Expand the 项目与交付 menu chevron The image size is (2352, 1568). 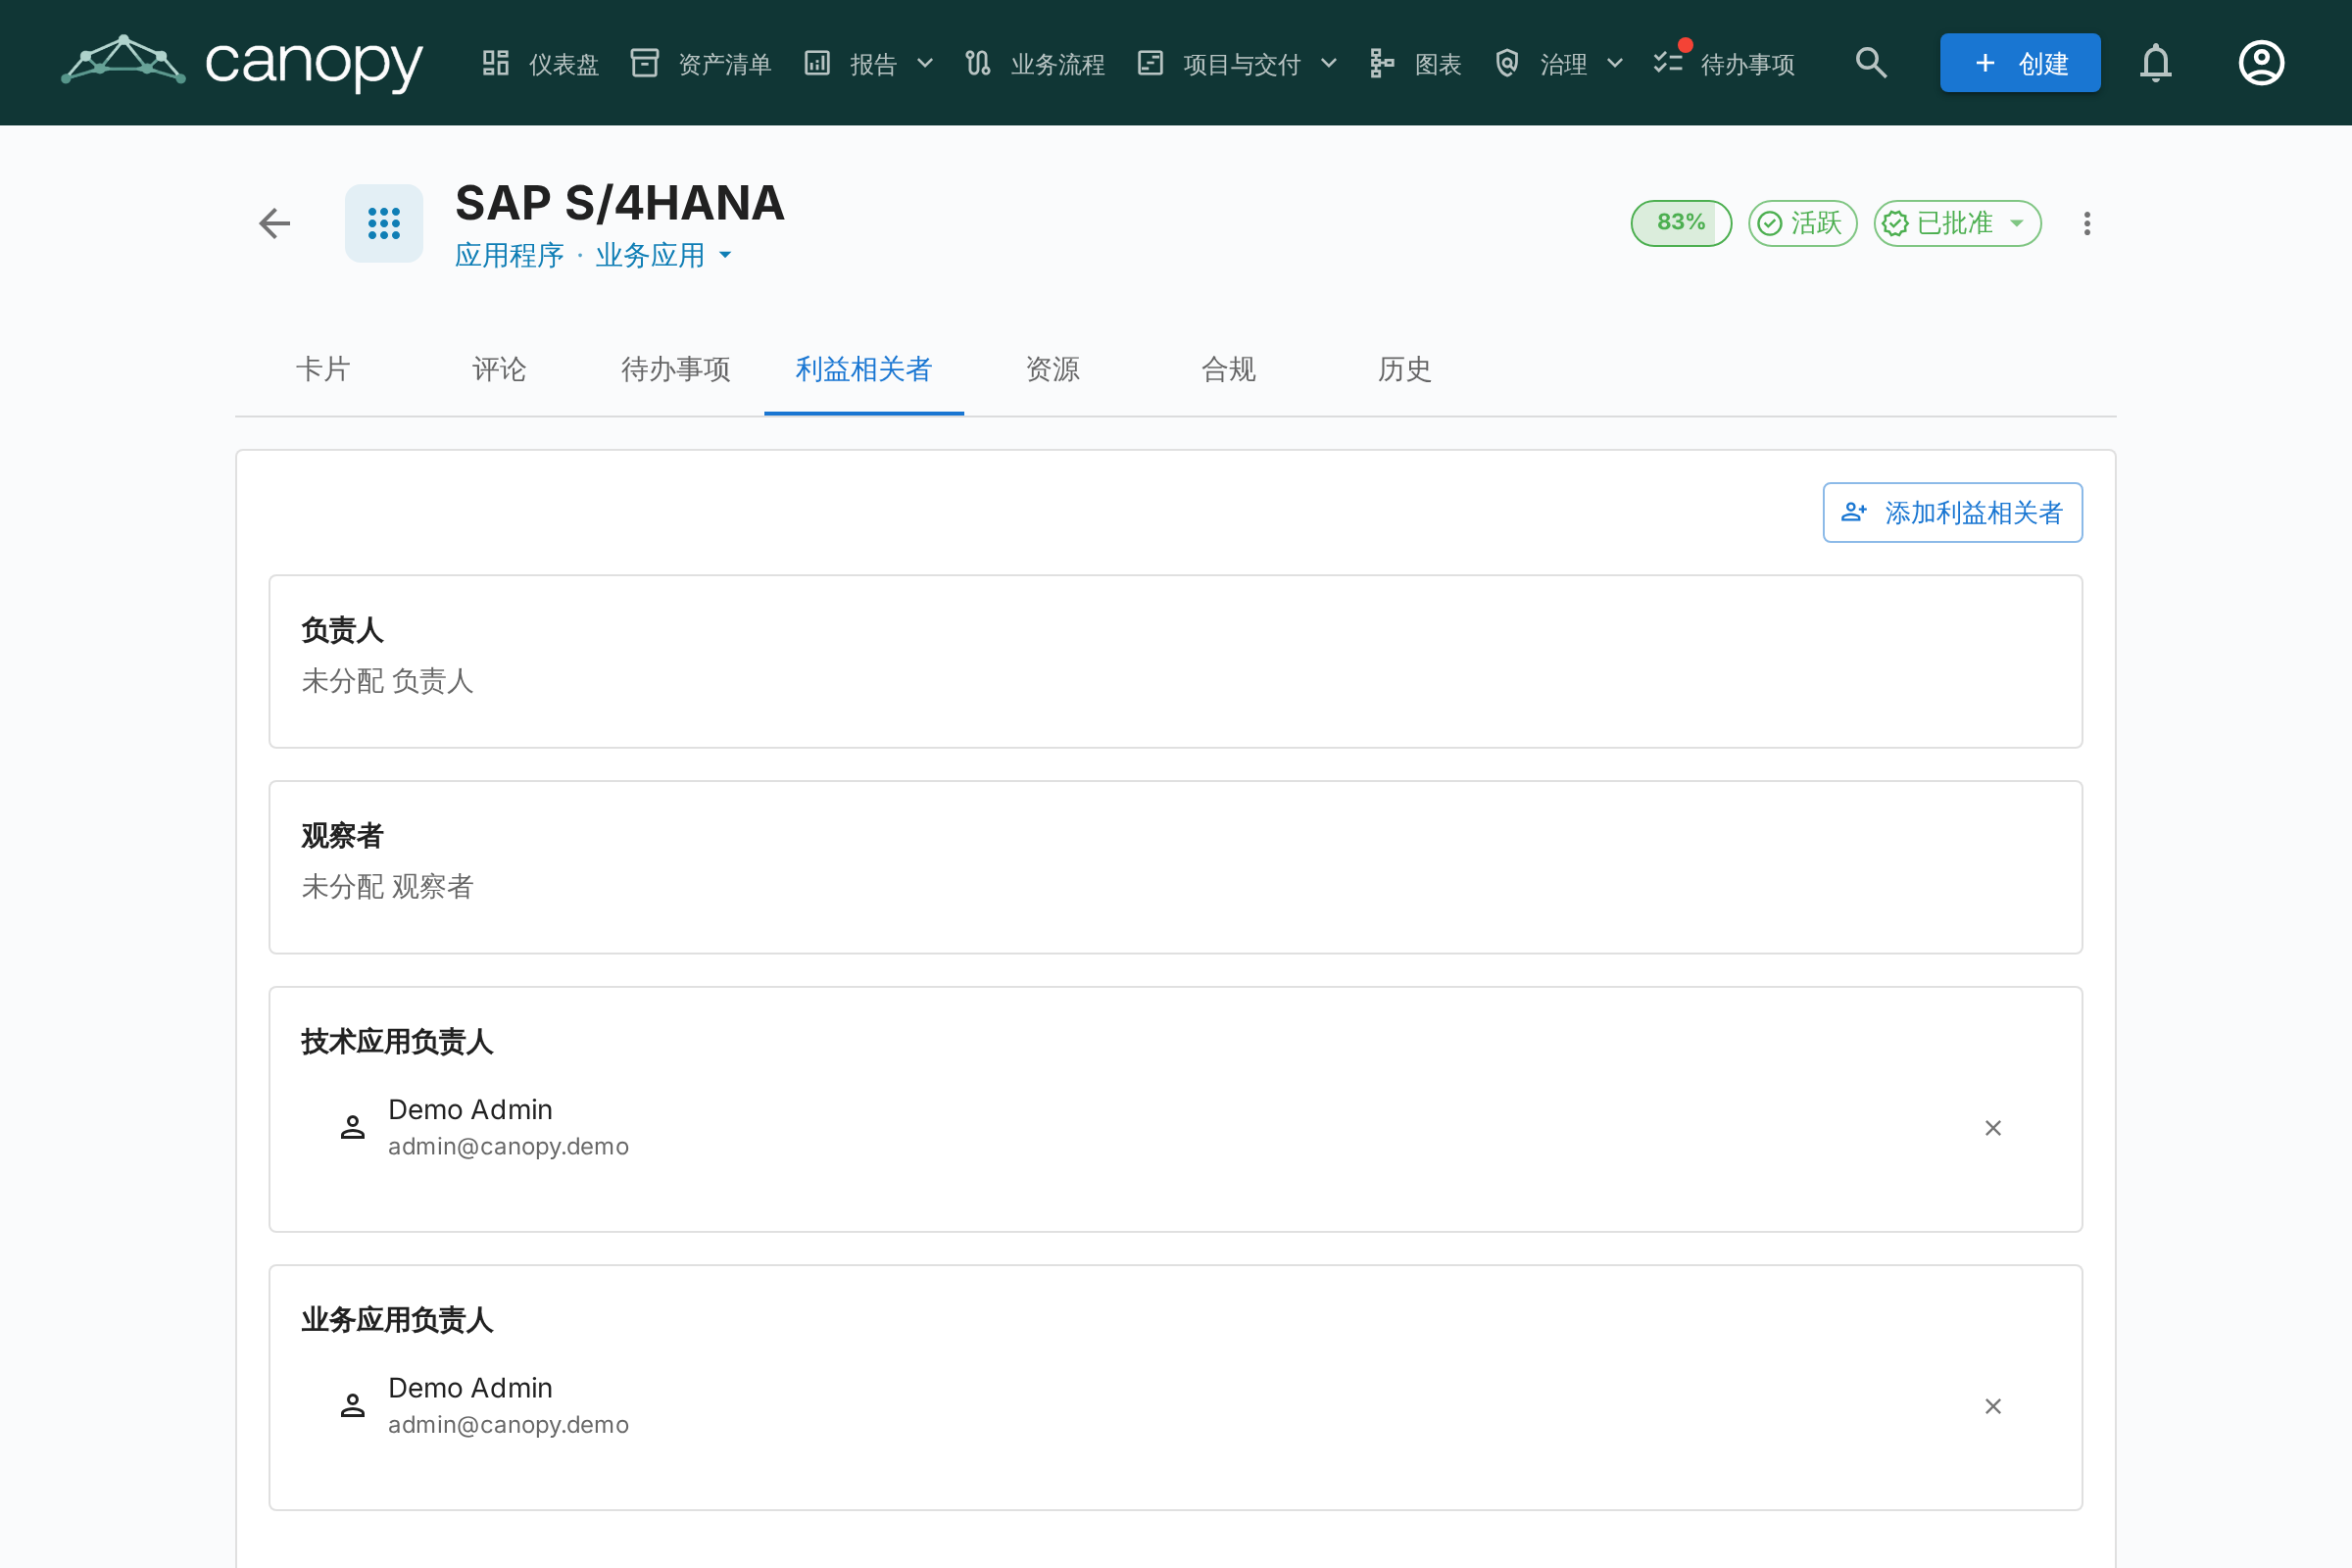point(1329,64)
